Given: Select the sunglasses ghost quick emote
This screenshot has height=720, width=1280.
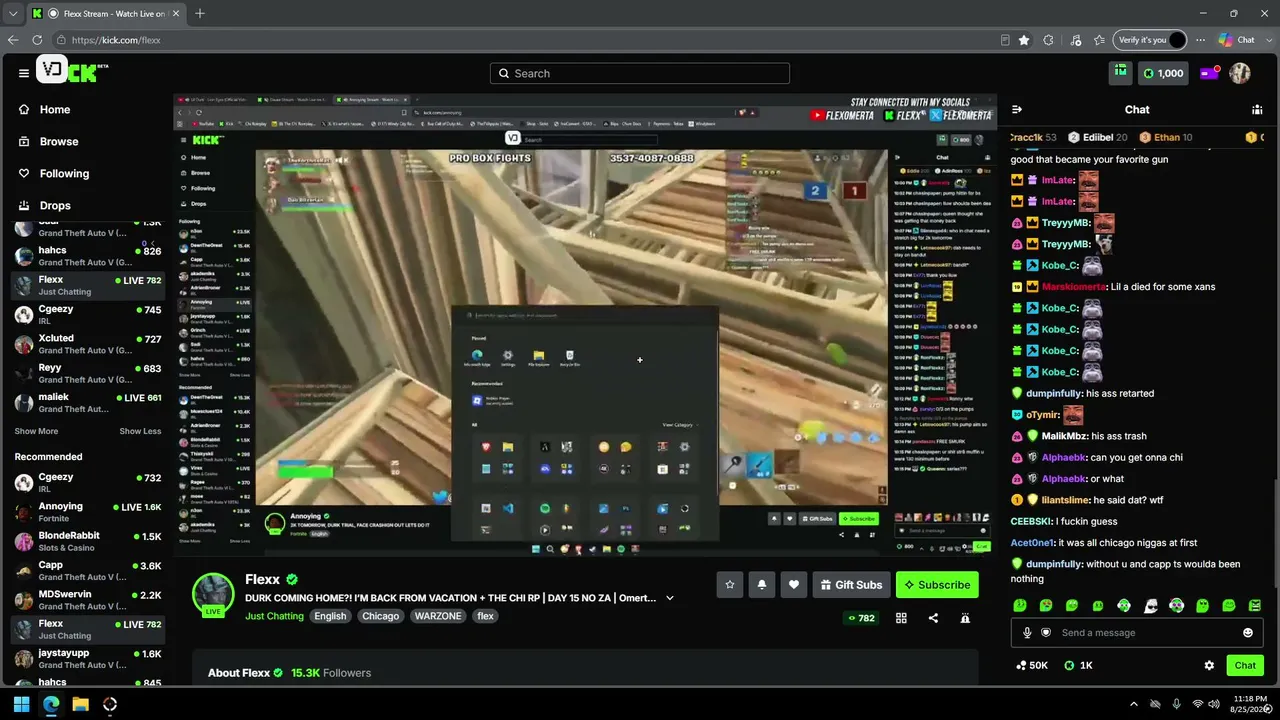Looking at the screenshot, I should click(1150, 605).
